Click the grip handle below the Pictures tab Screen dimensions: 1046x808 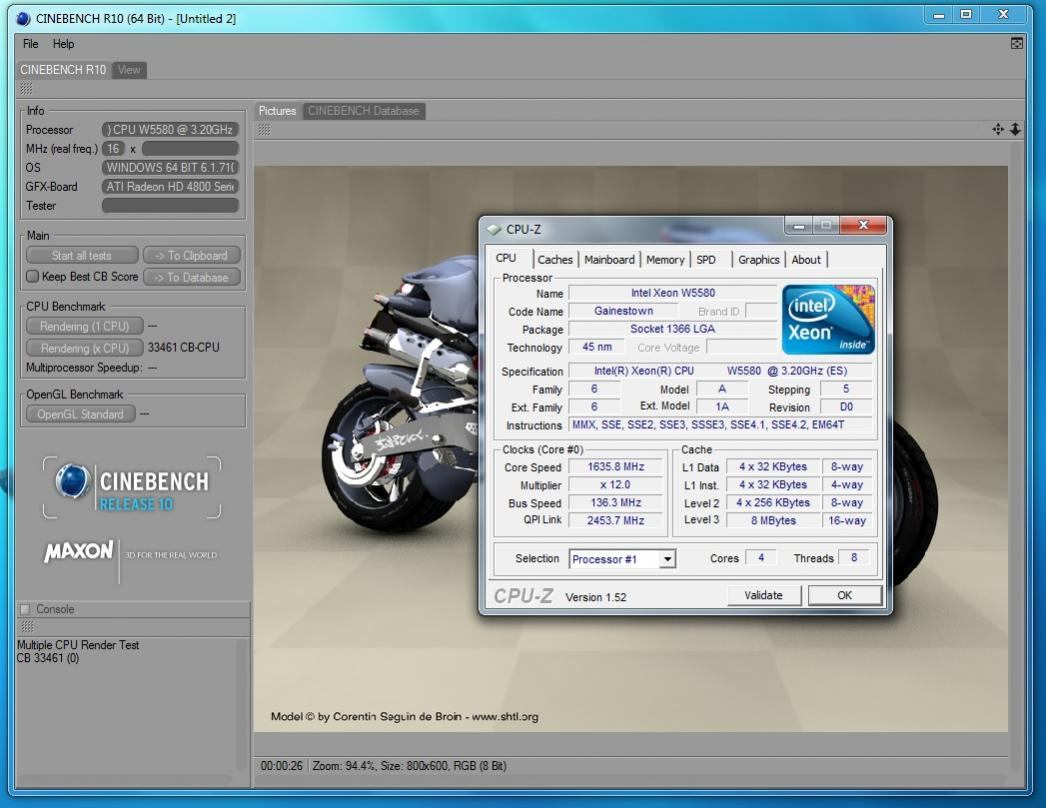pyautogui.click(x=264, y=129)
